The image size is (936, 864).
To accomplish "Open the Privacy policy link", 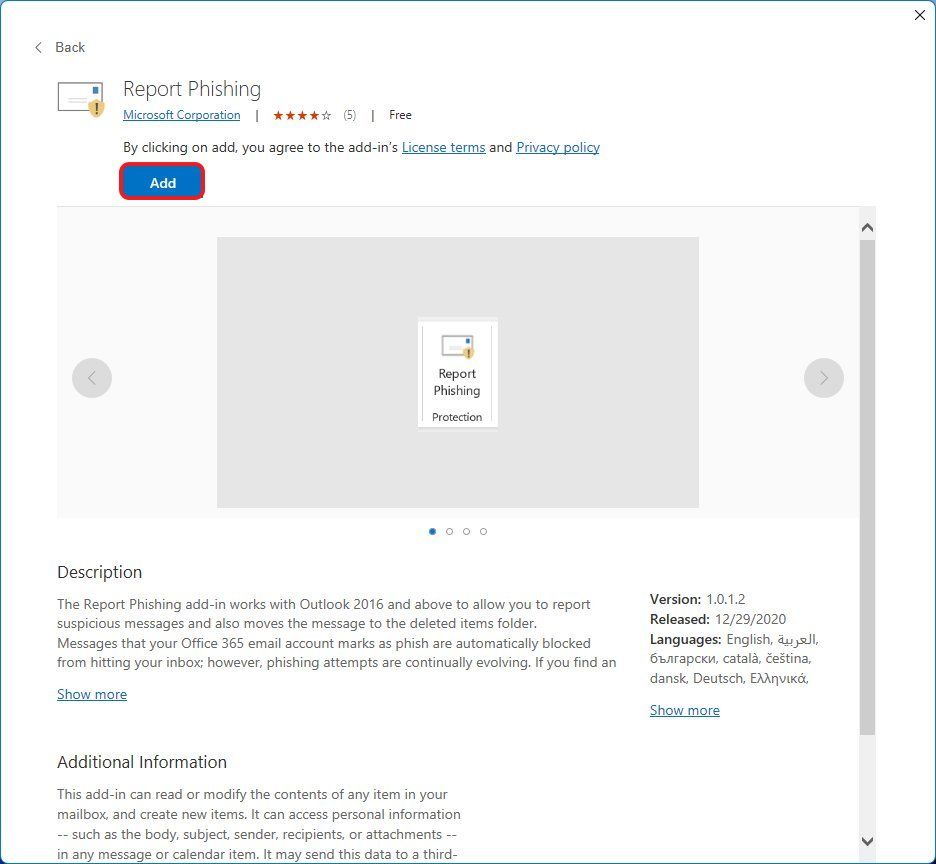I will (x=557, y=147).
